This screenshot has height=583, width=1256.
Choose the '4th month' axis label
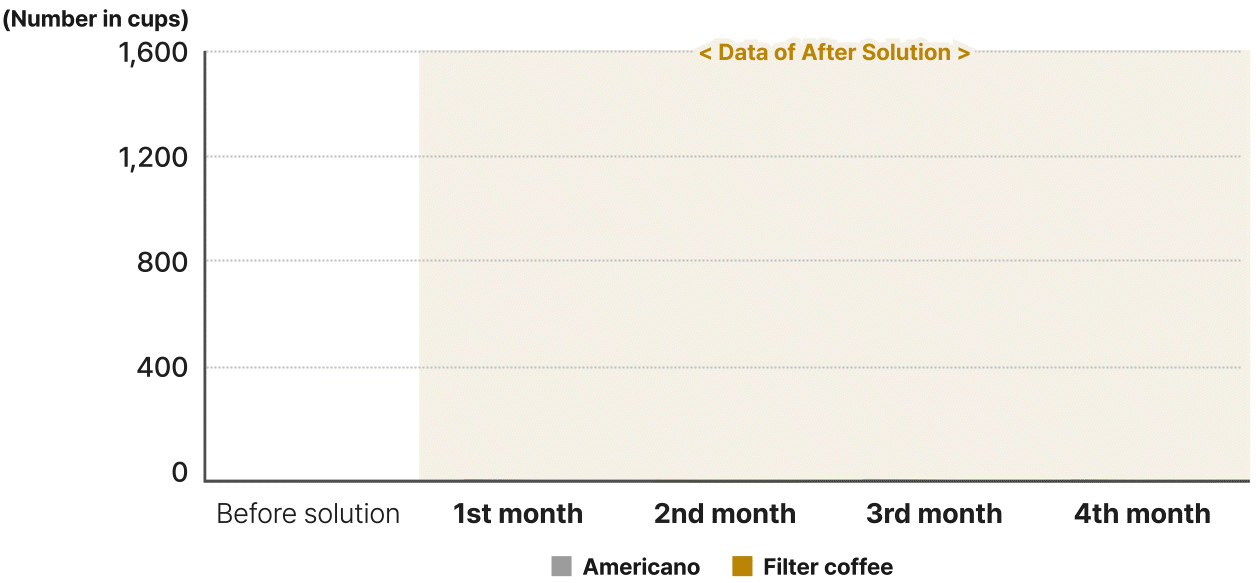(1142, 514)
